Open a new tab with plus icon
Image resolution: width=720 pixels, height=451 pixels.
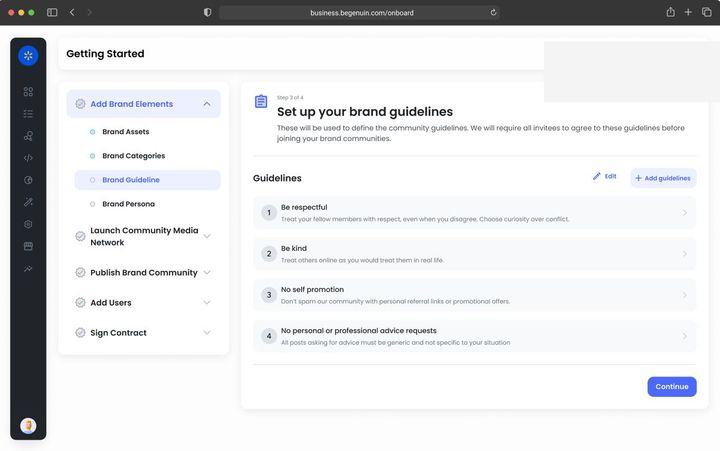coord(688,12)
